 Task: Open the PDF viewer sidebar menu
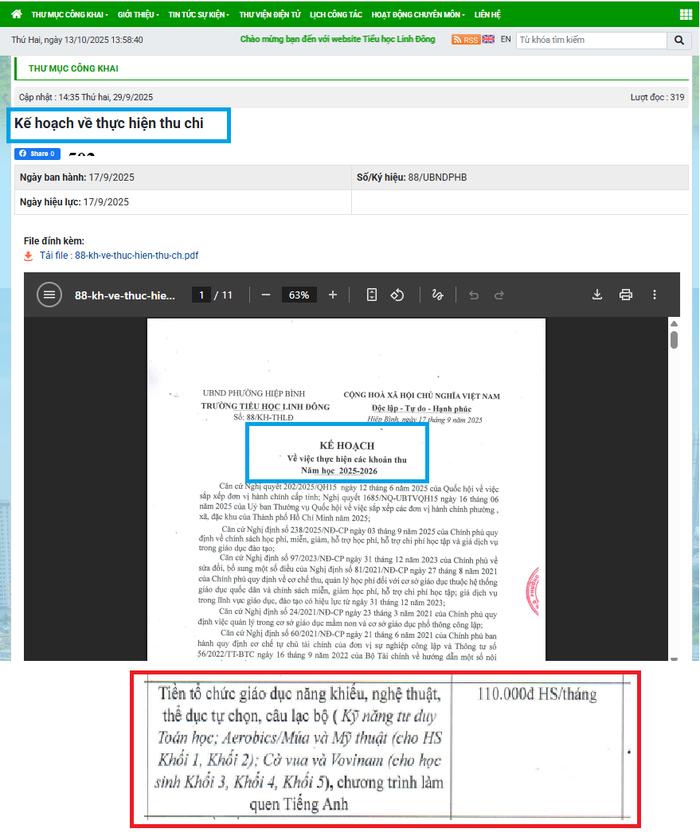coord(48,295)
